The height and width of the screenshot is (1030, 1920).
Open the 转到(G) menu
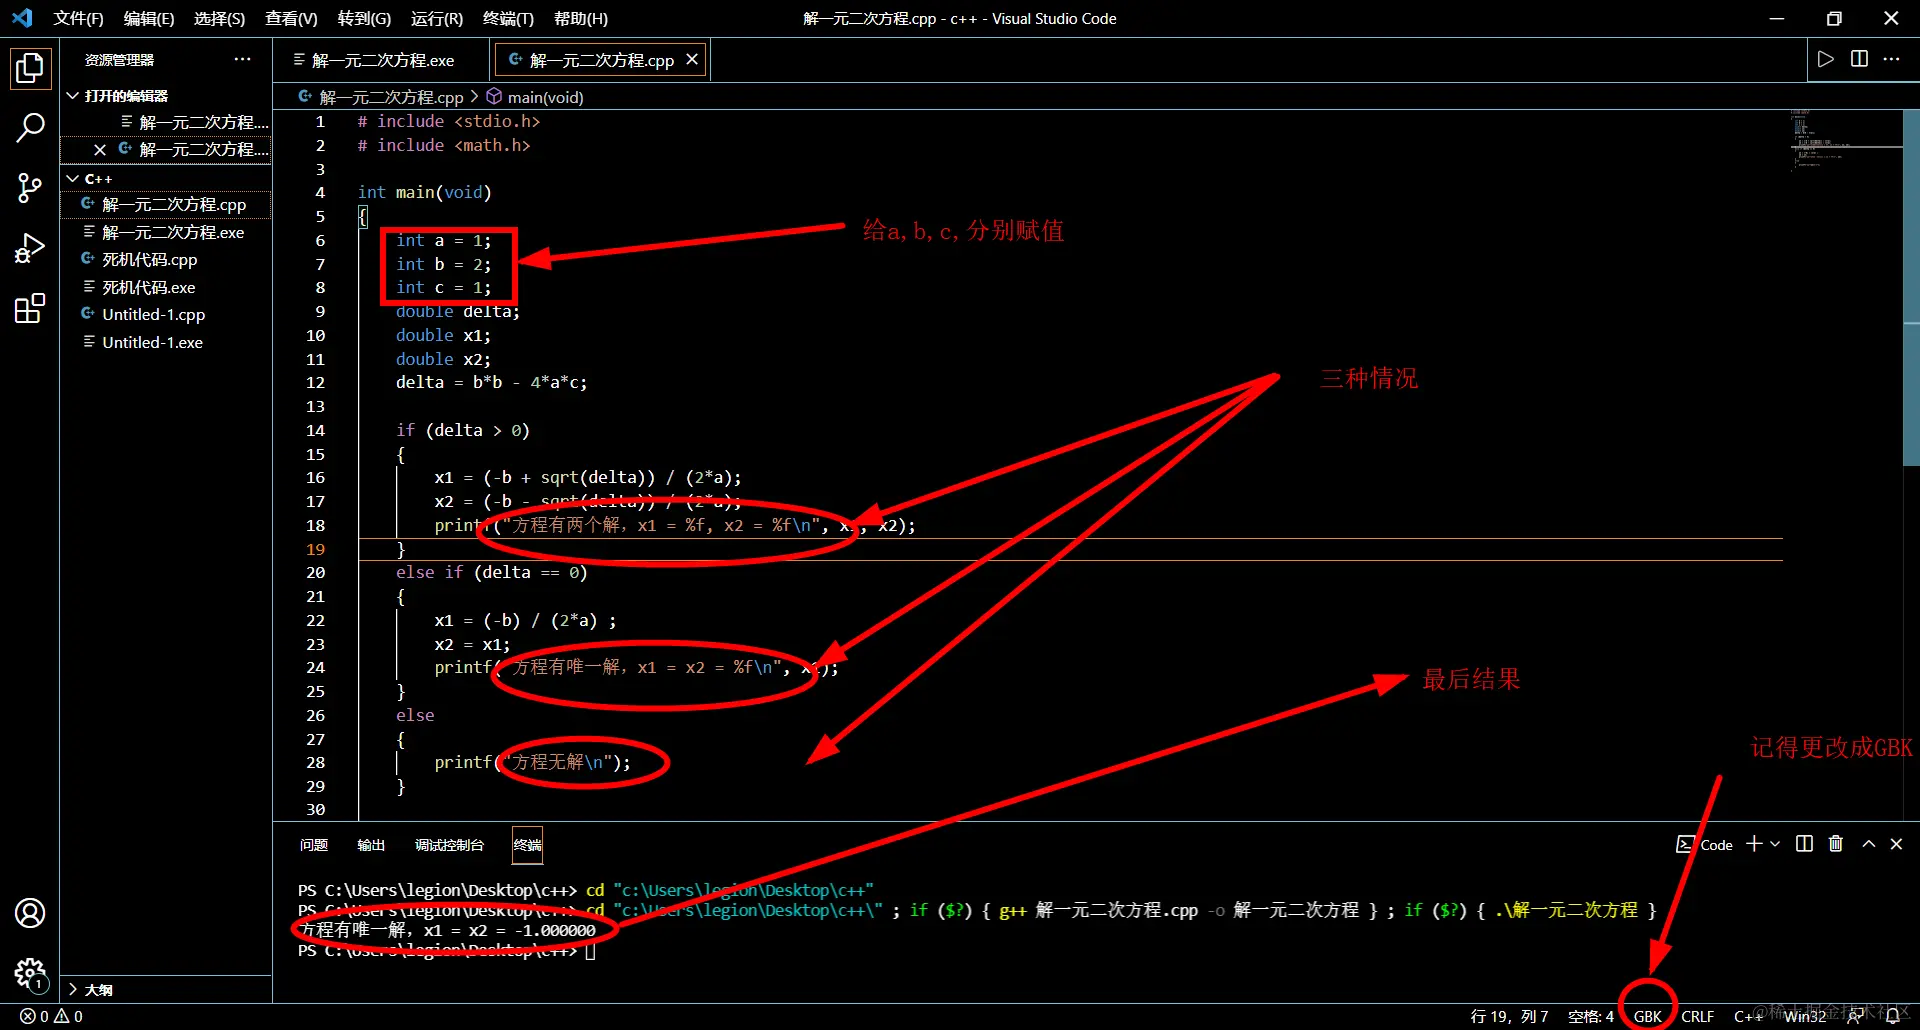(x=364, y=18)
